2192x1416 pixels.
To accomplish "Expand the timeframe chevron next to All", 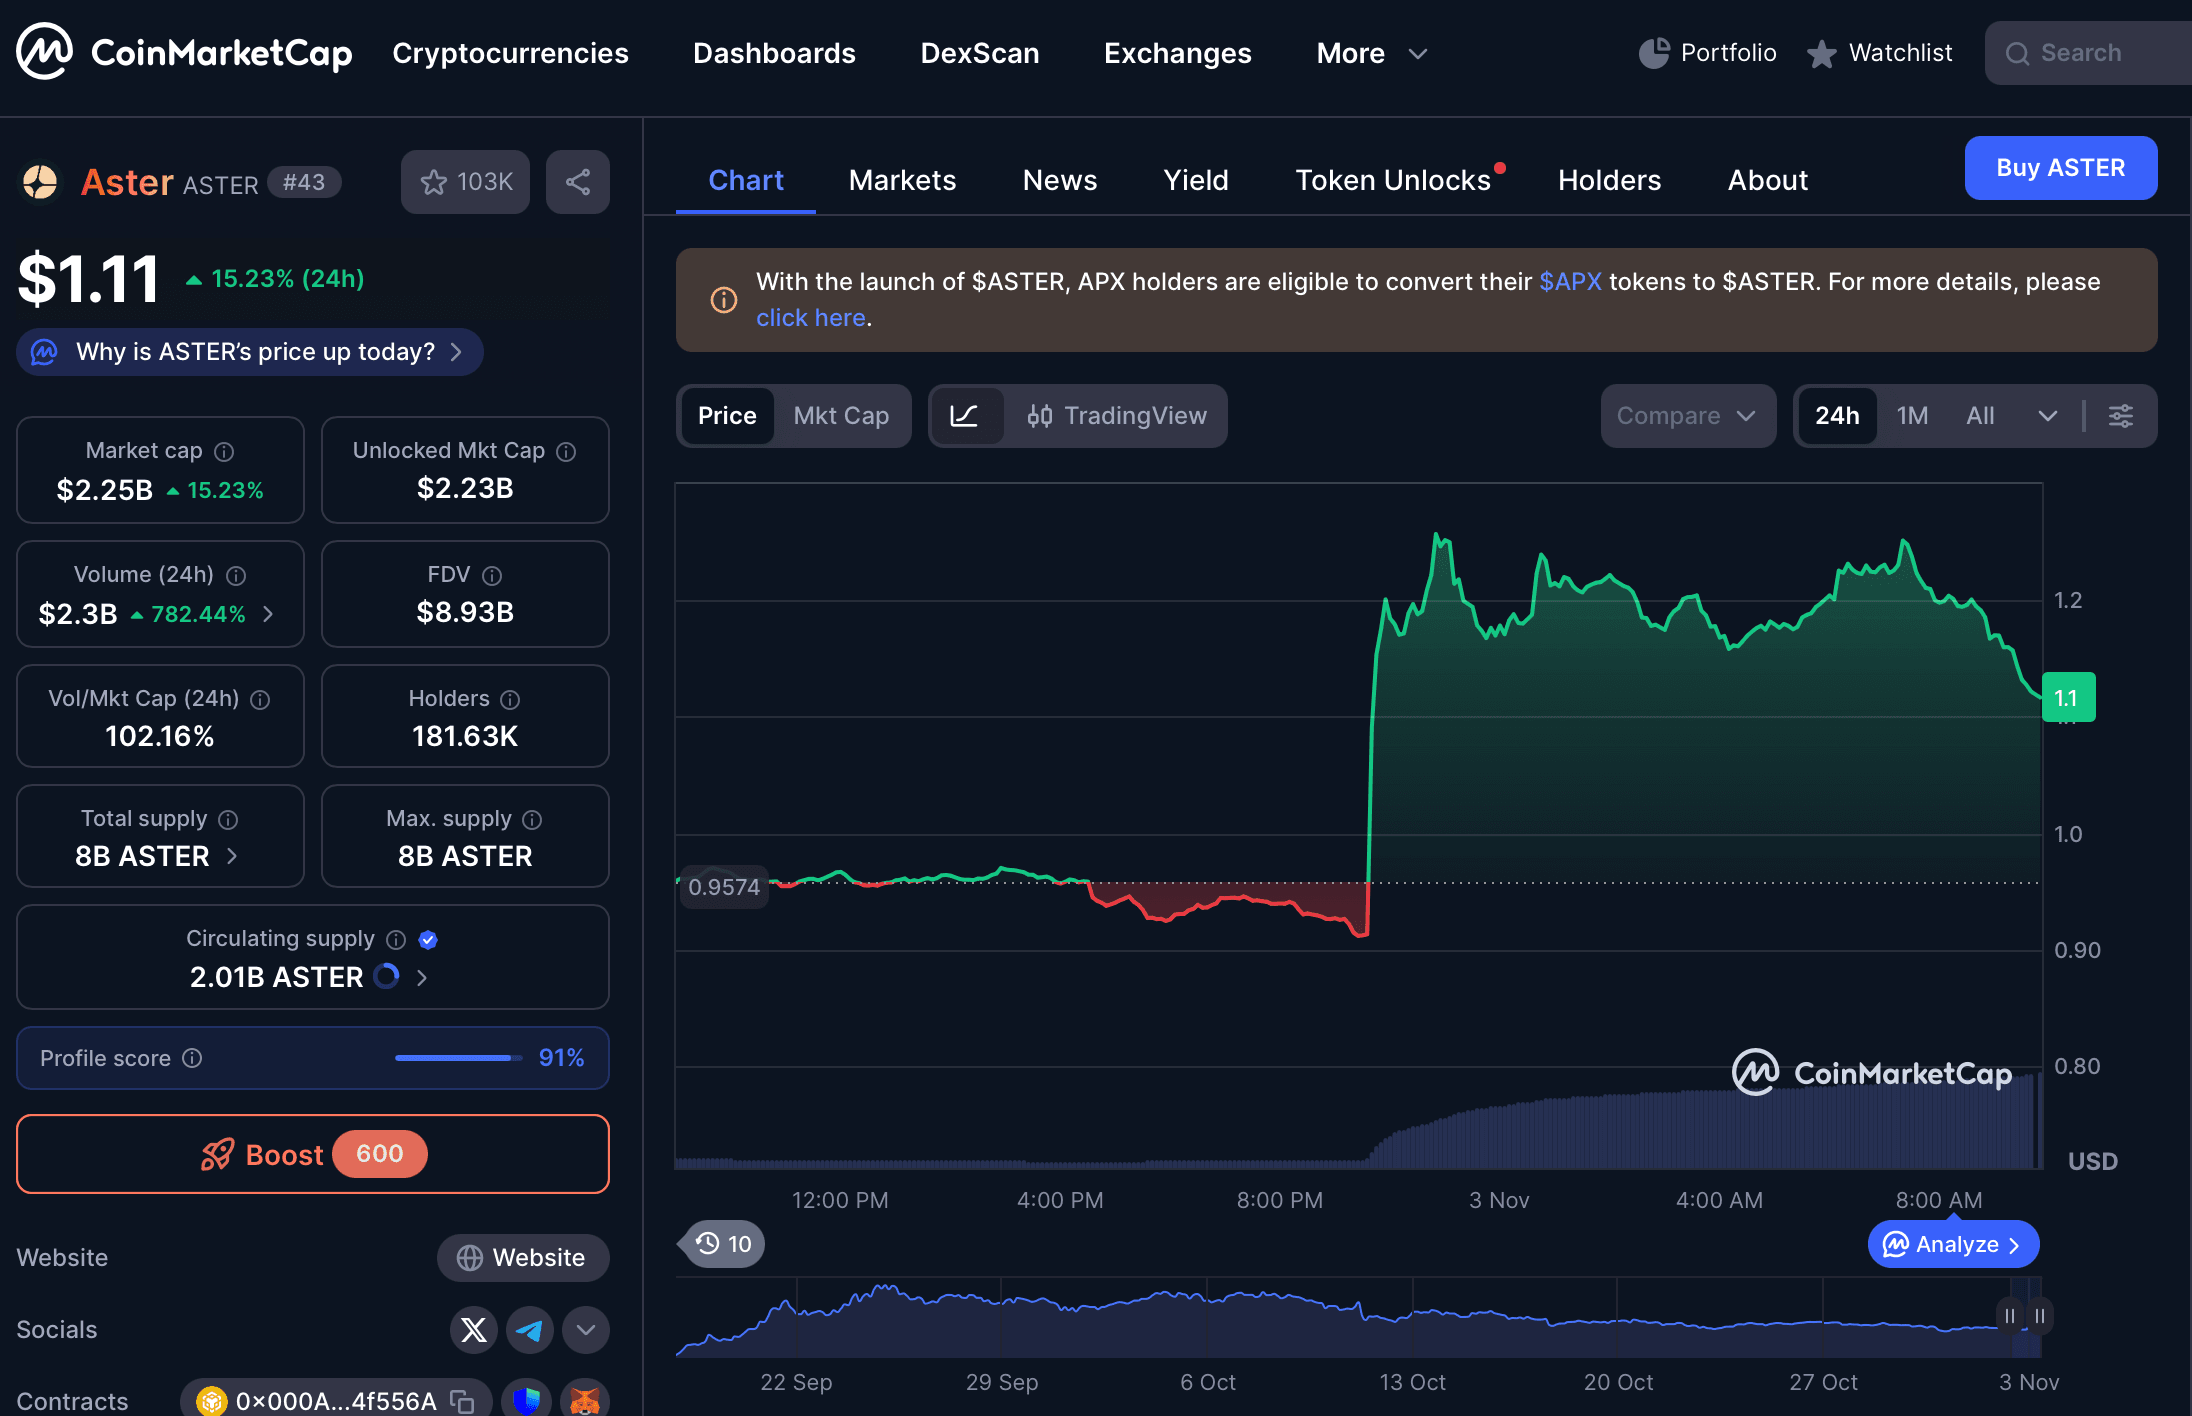I will [2047, 416].
